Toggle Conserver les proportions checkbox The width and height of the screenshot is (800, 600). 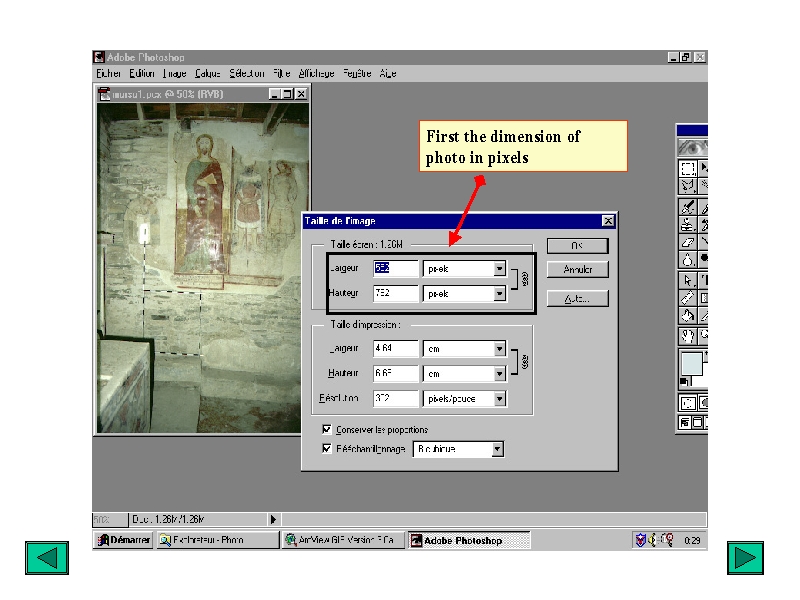tap(327, 429)
